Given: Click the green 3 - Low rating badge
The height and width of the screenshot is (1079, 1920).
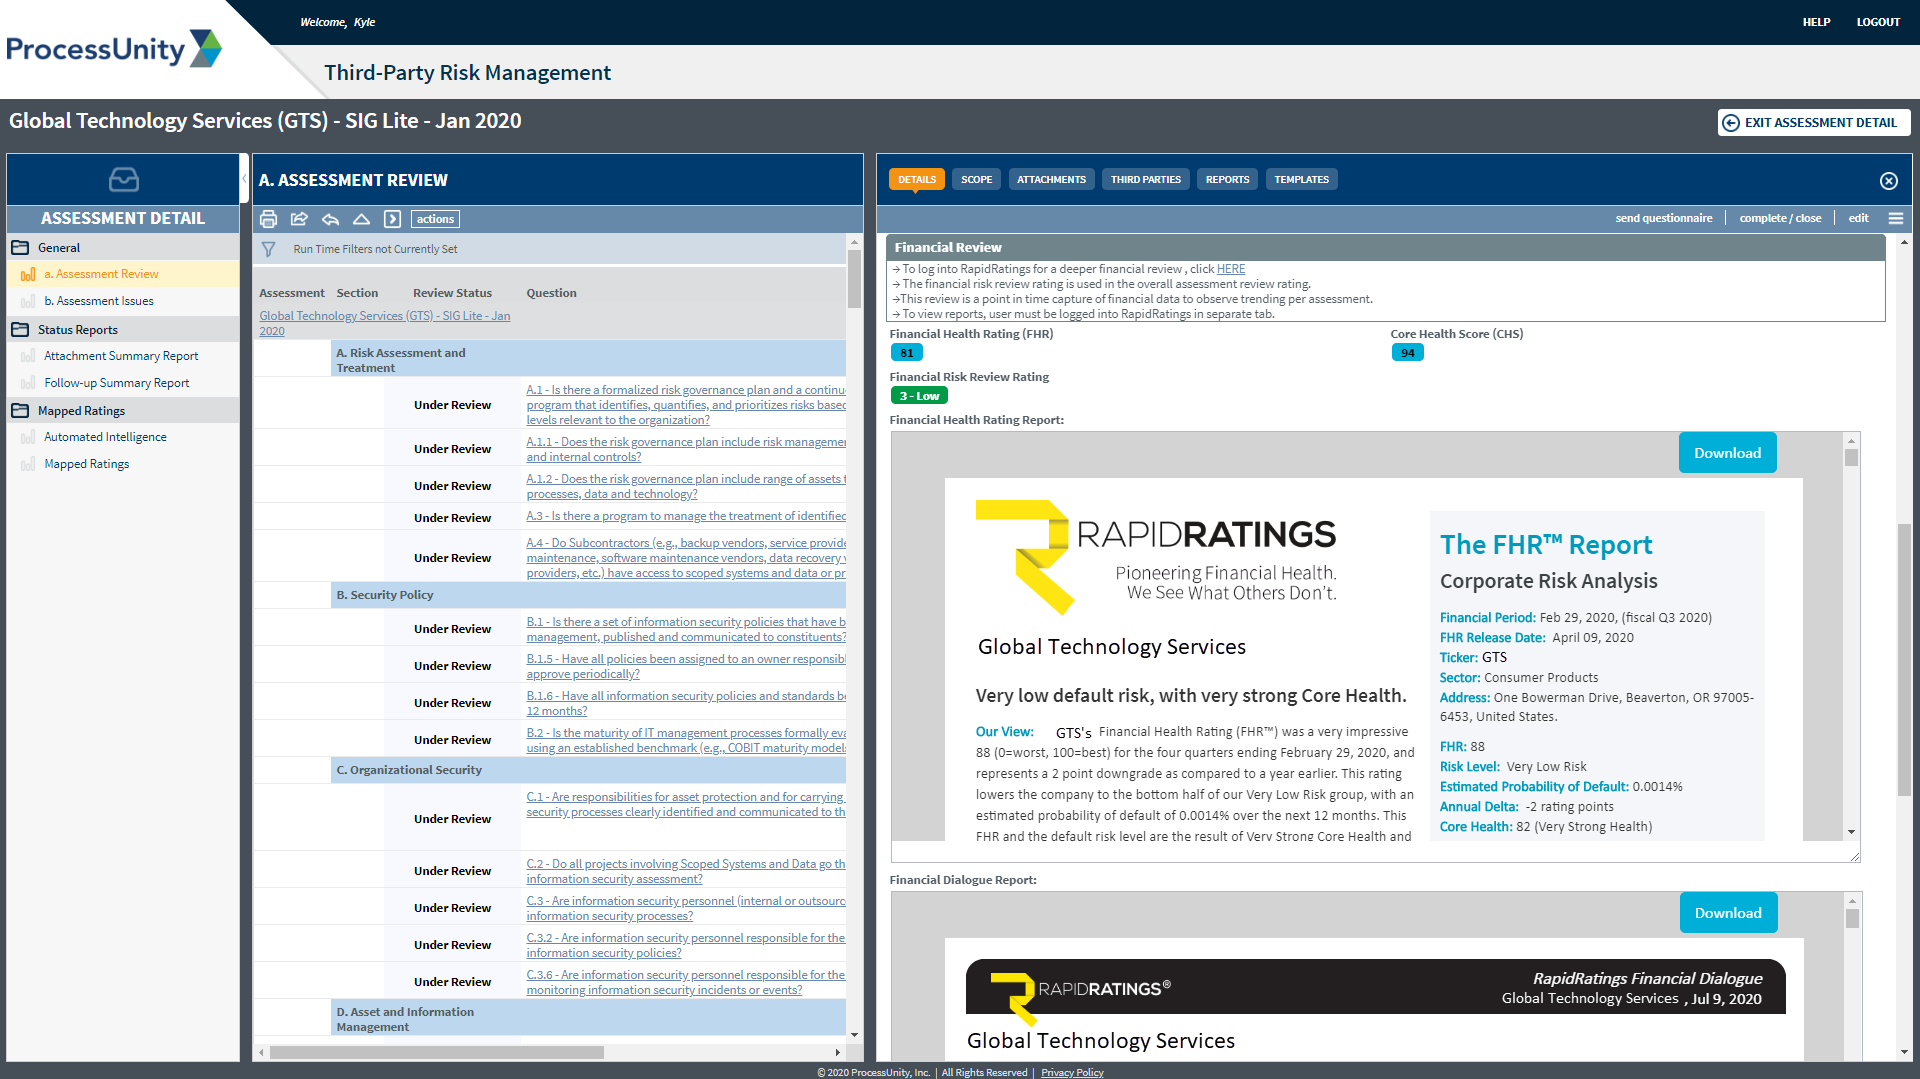Looking at the screenshot, I should pyautogui.click(x=919, y=396).
